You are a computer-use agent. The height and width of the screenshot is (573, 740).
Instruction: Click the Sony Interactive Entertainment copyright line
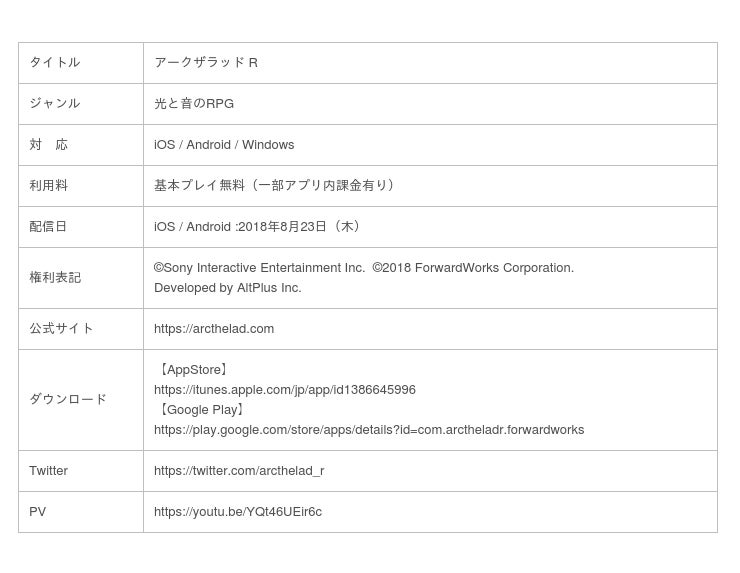tap(364, 268)
